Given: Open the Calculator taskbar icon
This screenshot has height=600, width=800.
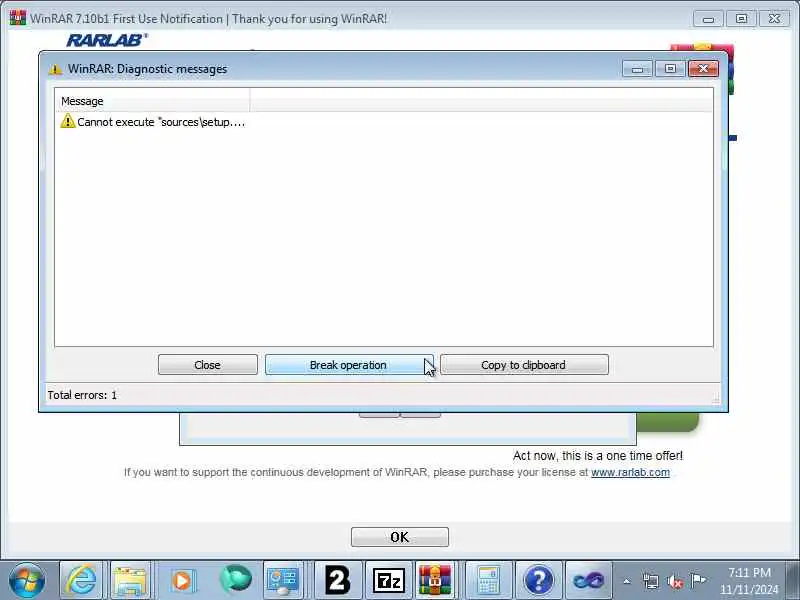Looking at the screenshot, I should 488,581.
